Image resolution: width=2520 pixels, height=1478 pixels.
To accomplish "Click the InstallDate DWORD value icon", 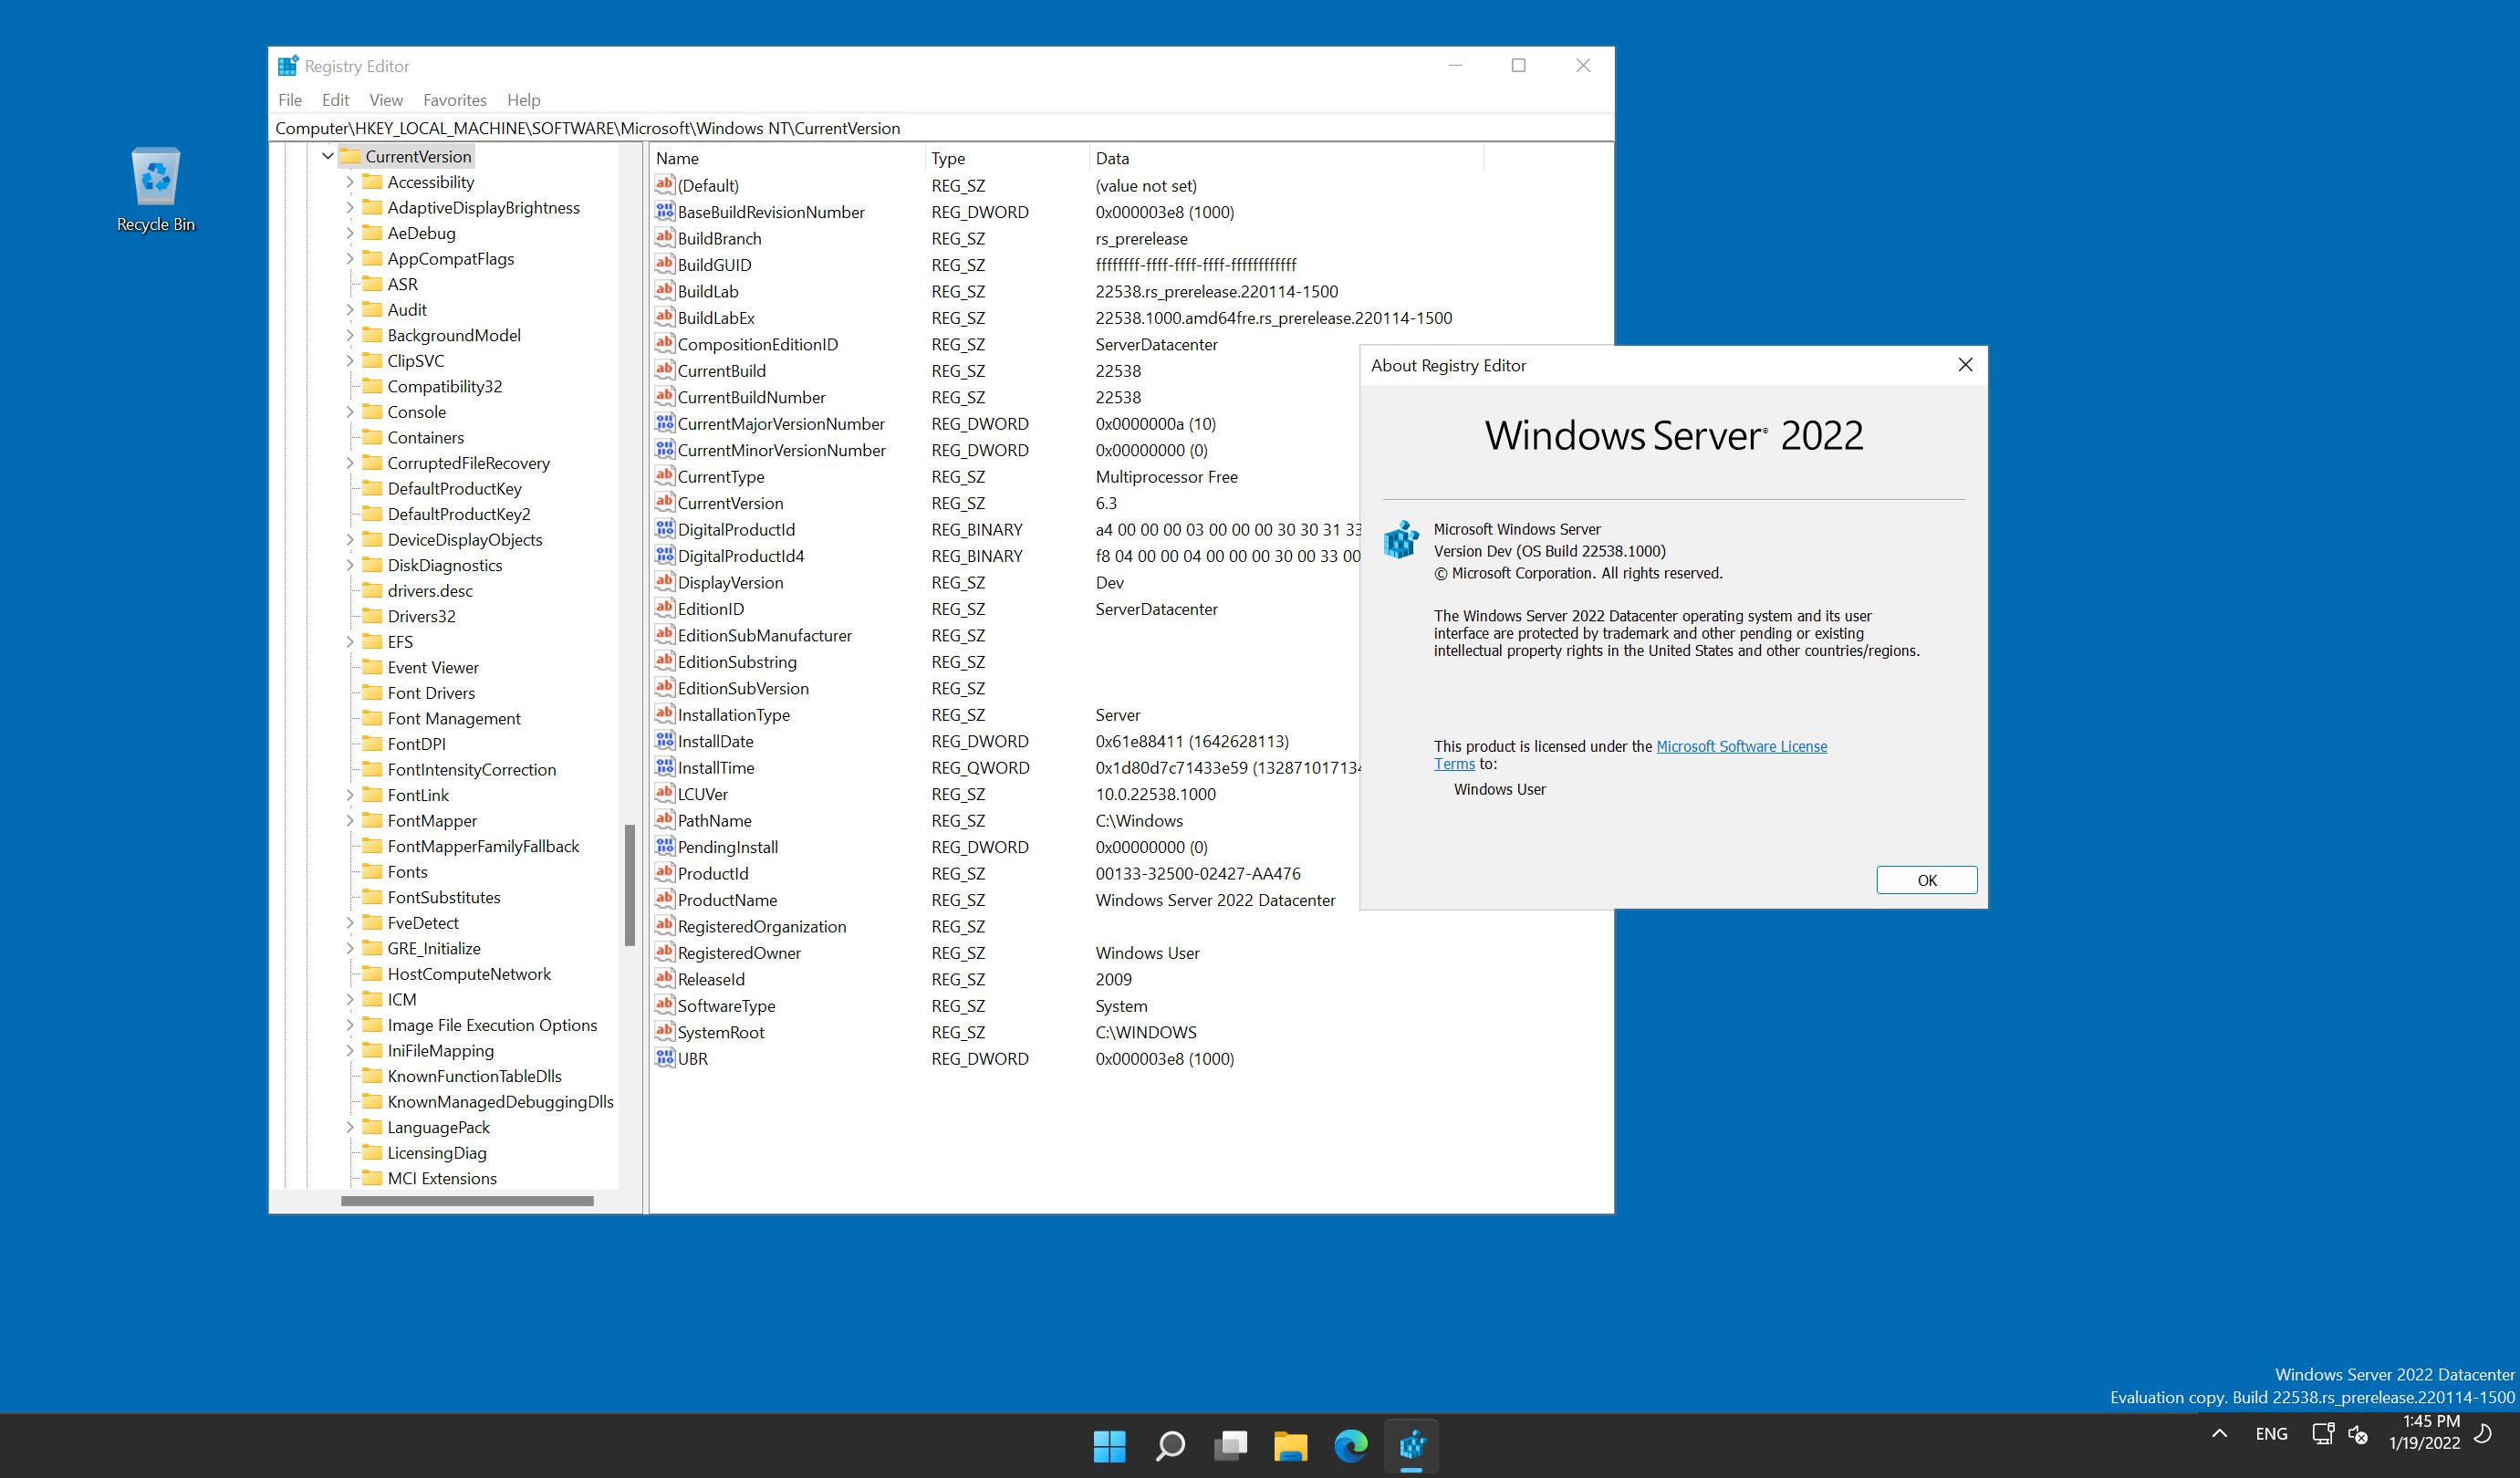I will click(664, 741).
